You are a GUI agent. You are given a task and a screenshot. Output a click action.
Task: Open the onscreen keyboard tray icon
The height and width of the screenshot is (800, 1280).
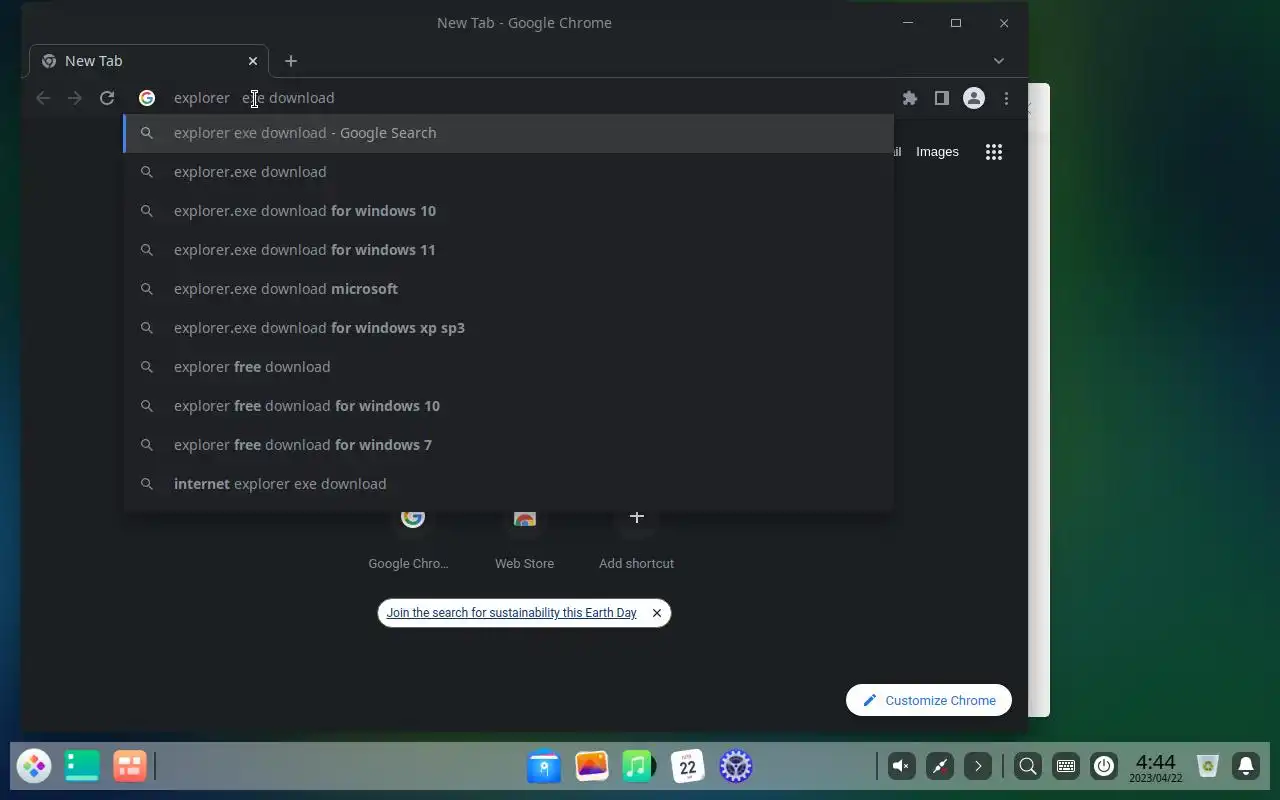click(1066, 767)
